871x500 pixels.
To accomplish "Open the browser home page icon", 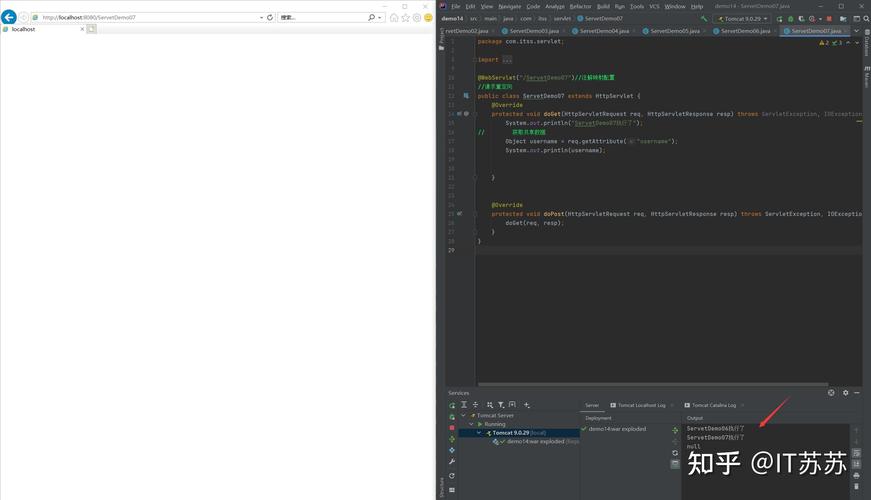I will click(x=394, y=17).
